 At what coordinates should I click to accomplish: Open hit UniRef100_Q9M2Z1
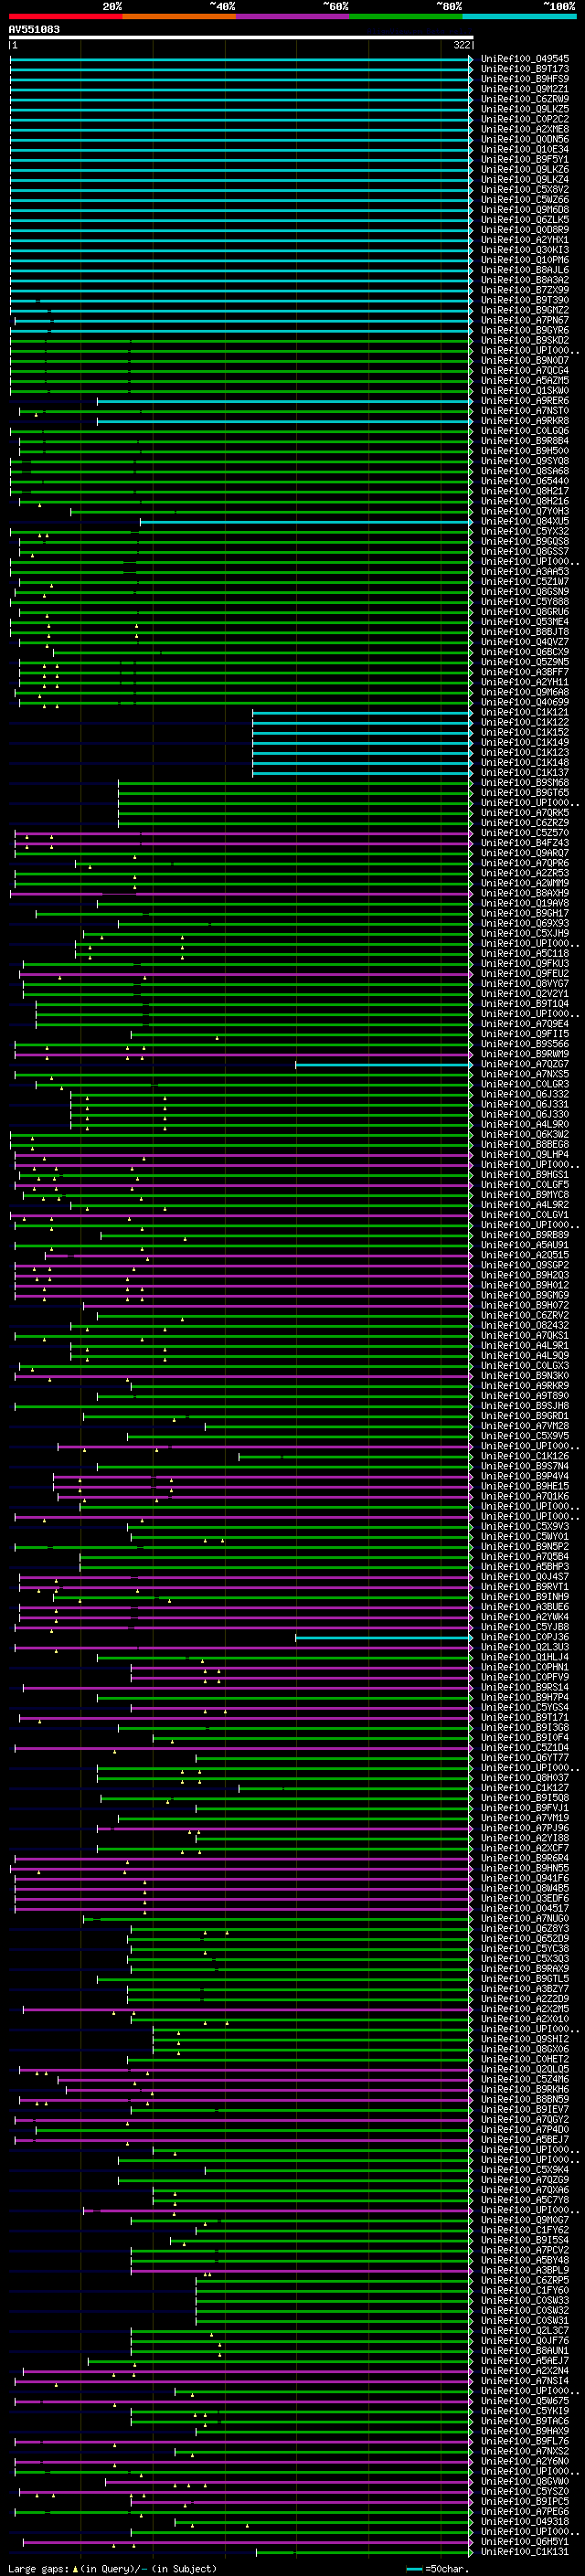tap(525, 89)
